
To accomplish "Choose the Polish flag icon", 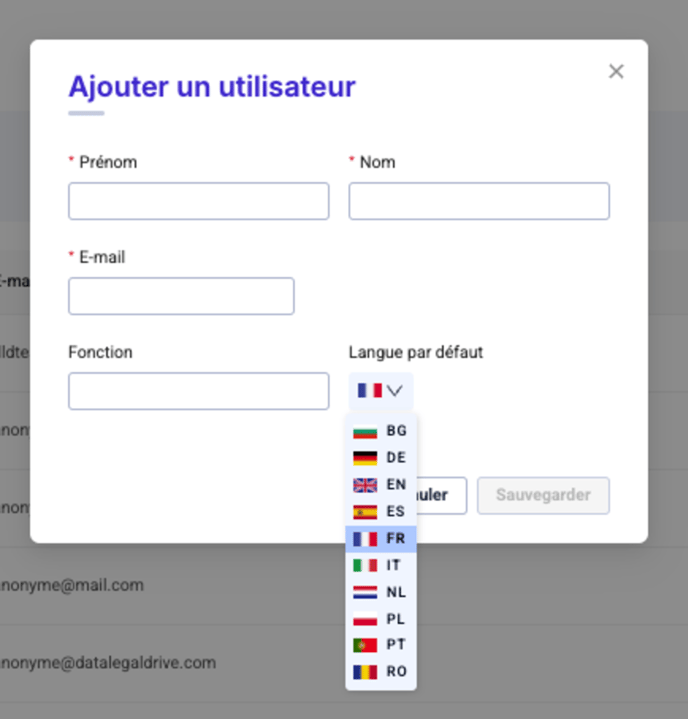I will (x=365, y=619).
